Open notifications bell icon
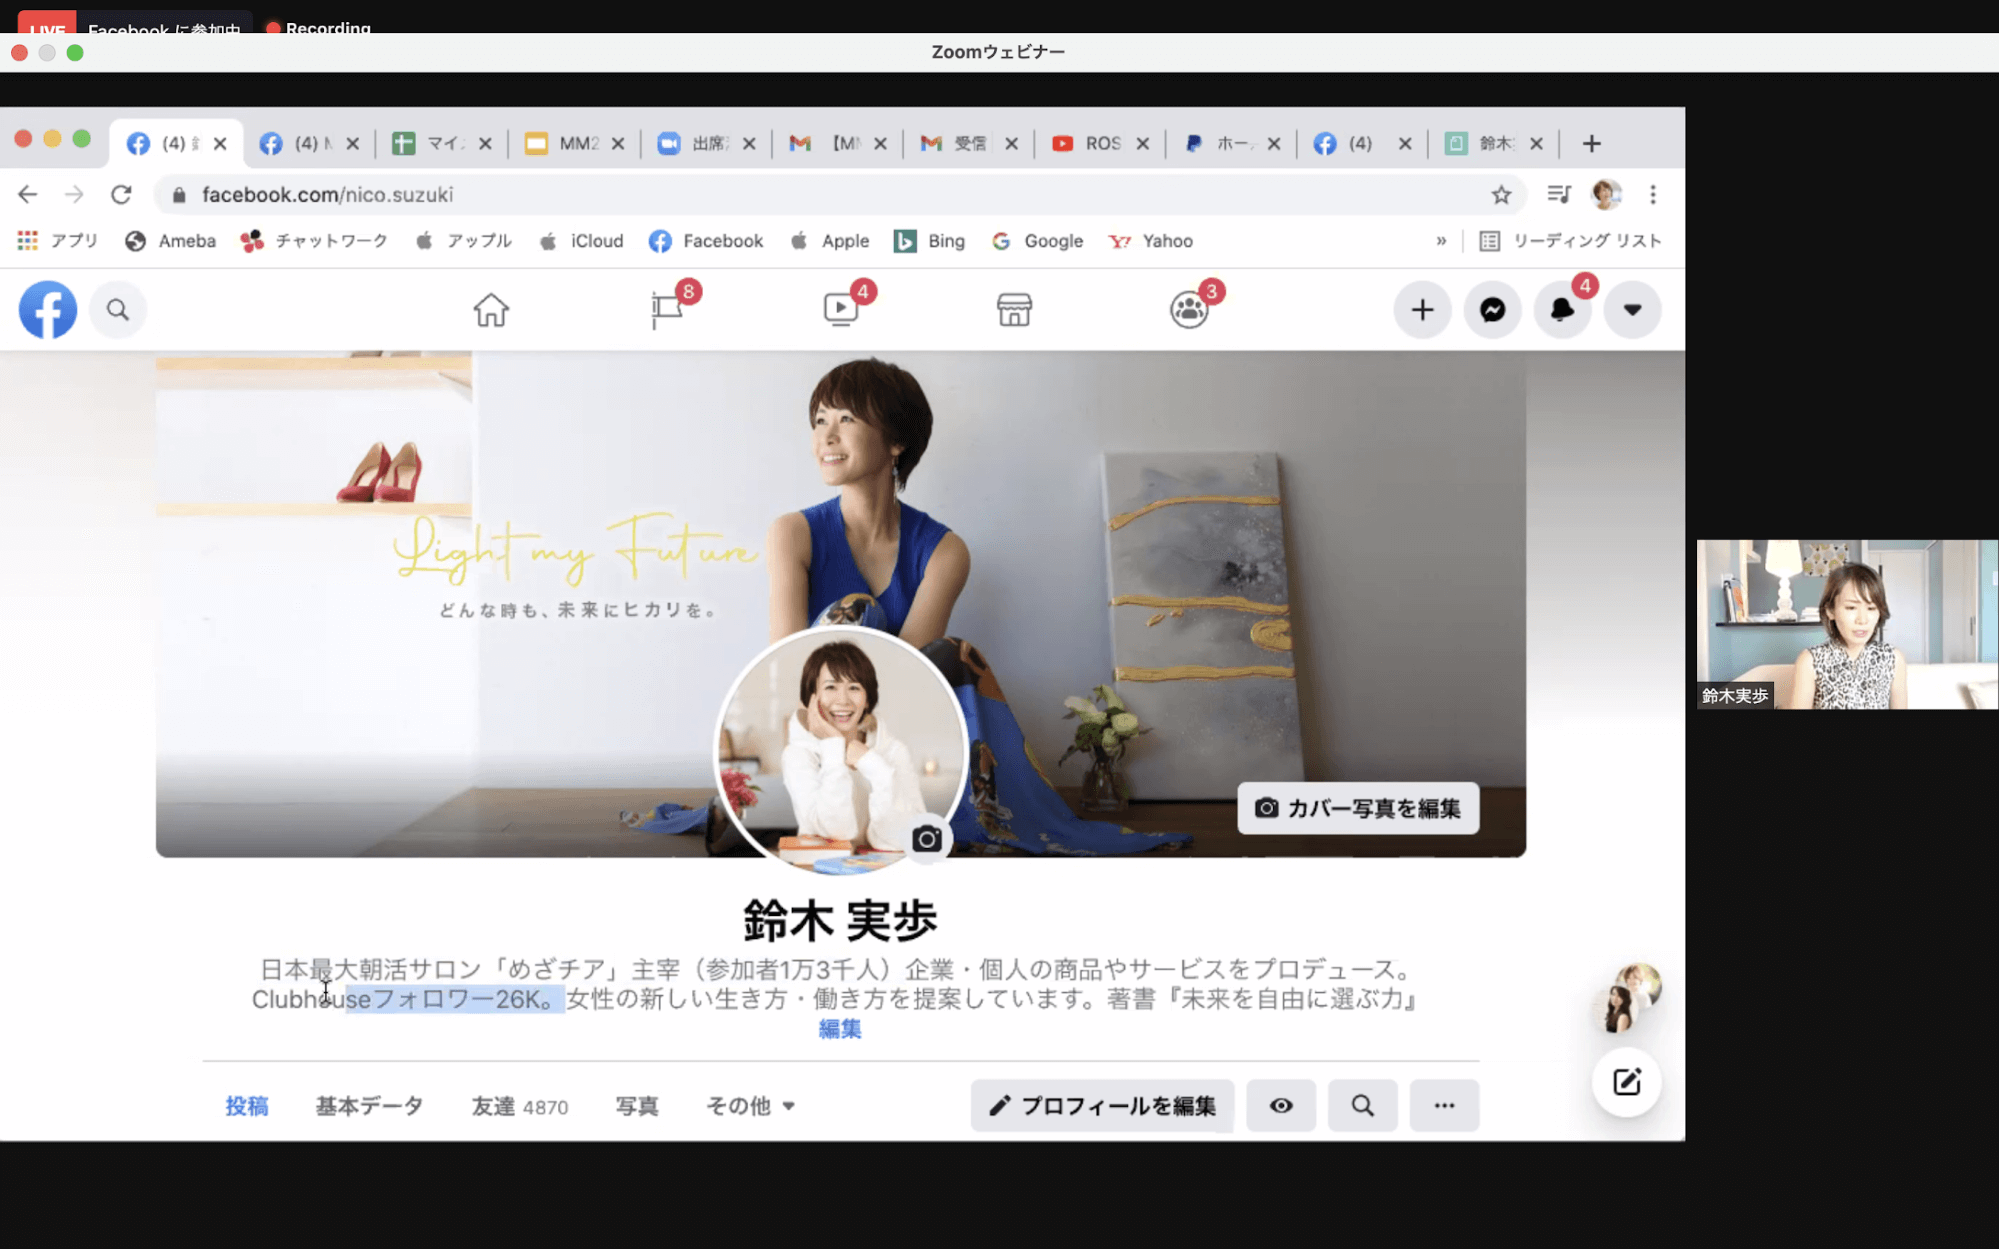The image size is (1999, 1250). click(x=1562, y=310)
